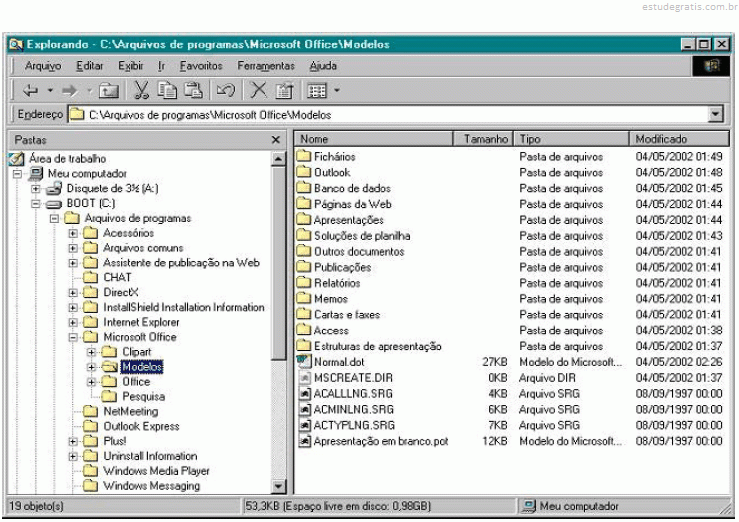The height and width of the screenshot is (522, 739).
Task: Select the ACTYPLNG.SRG file name
Action: click(x=354, y=425)
